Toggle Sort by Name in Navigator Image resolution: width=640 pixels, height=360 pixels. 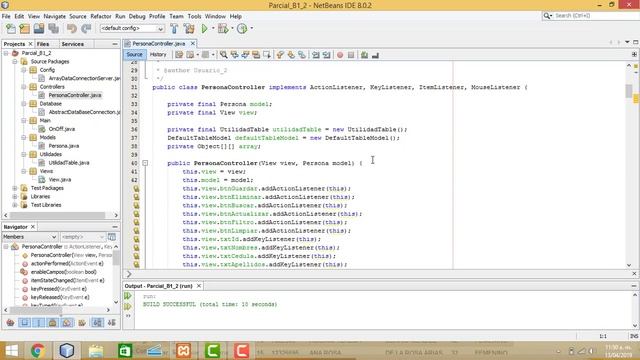point(98,323)
